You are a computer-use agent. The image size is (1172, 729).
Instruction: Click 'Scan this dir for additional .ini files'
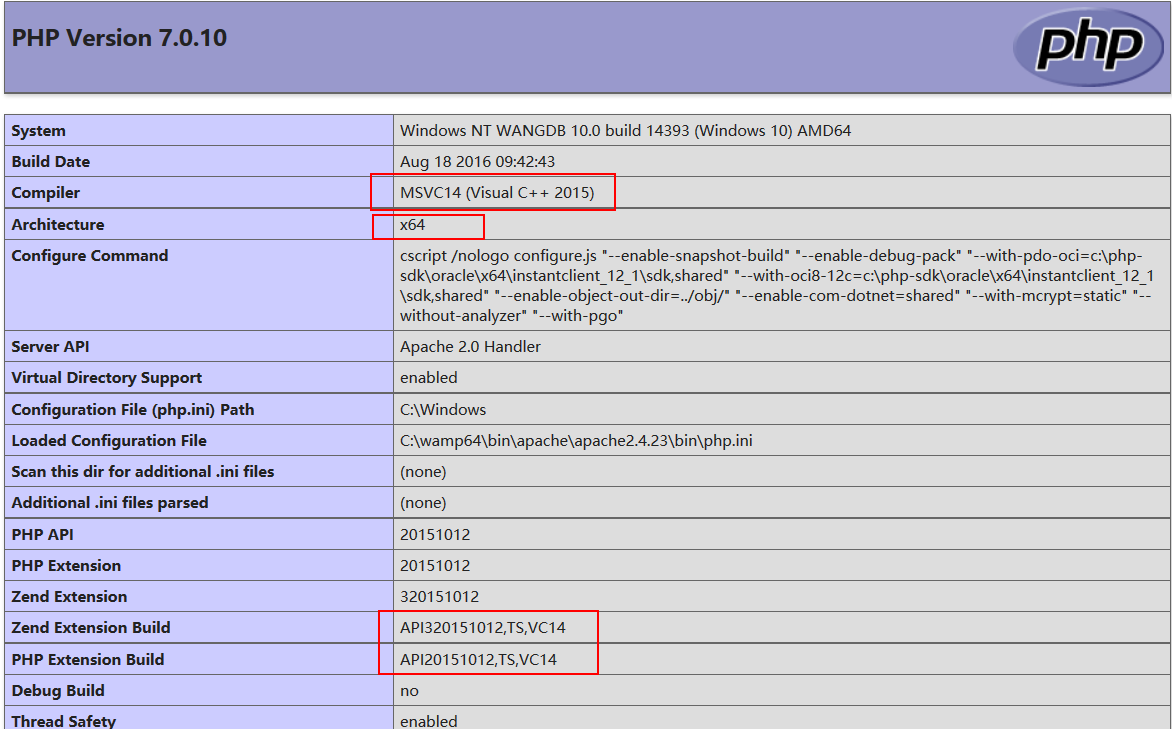143,472
